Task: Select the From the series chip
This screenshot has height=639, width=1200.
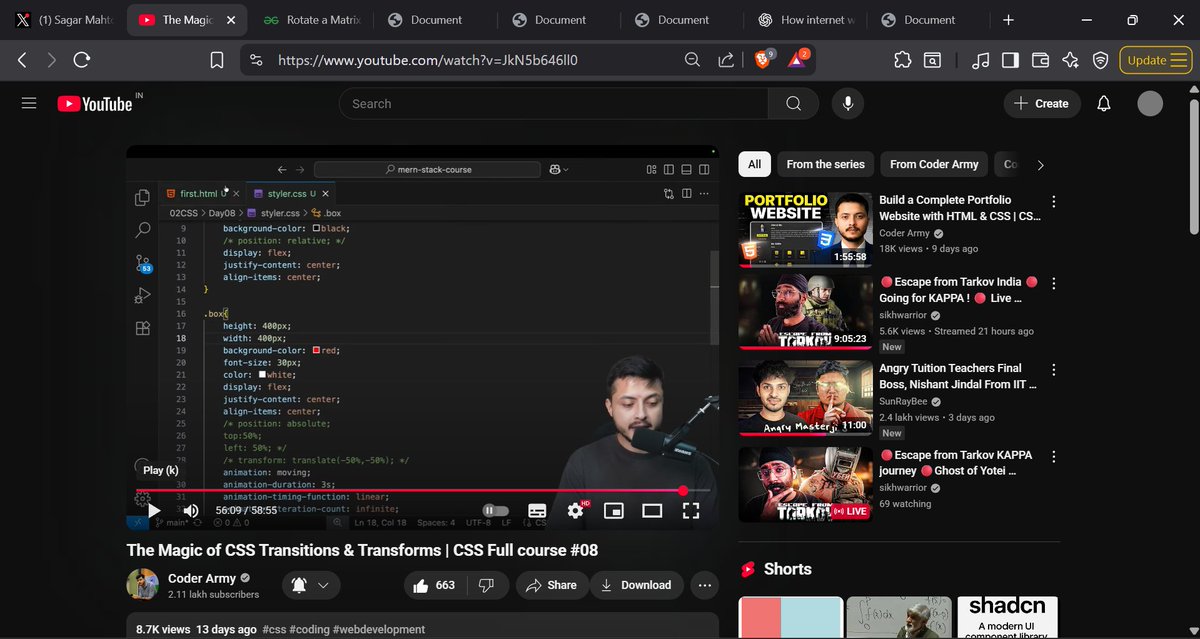Action: click(825, 164)
